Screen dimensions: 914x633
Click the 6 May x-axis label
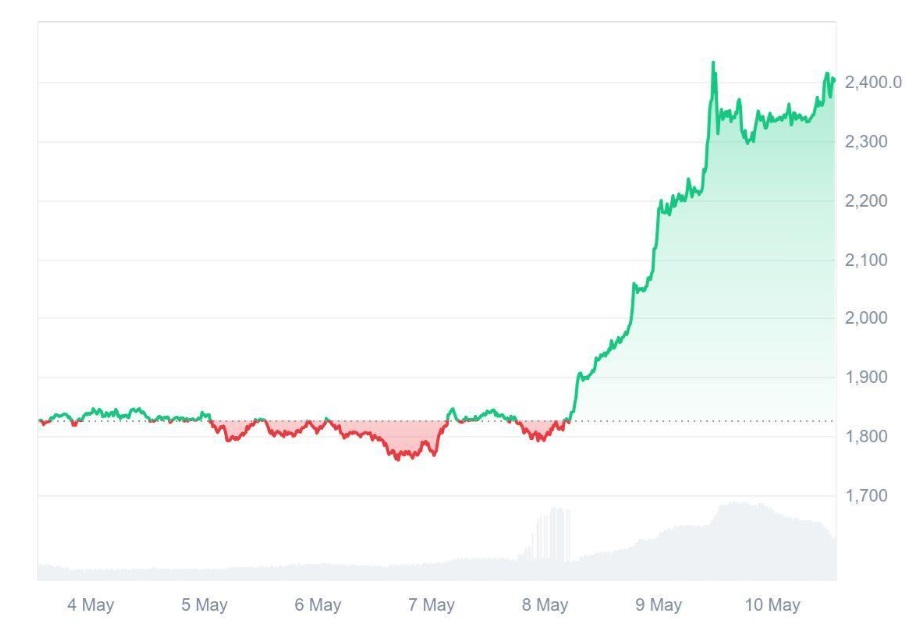[318, 605]
